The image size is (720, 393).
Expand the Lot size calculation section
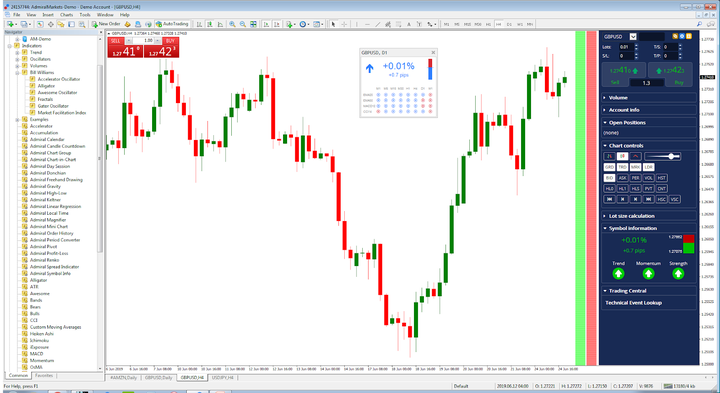coord(649,216)
